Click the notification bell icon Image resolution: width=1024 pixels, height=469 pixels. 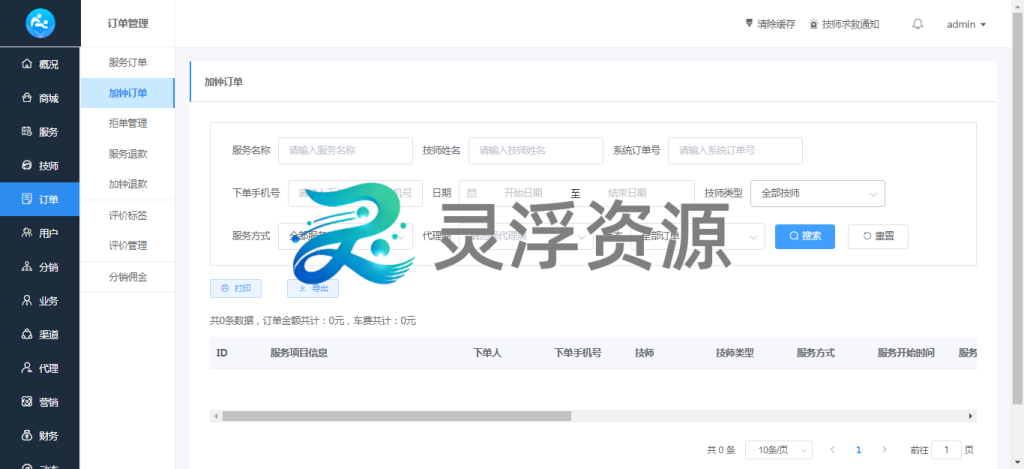[x=918, y=24]
